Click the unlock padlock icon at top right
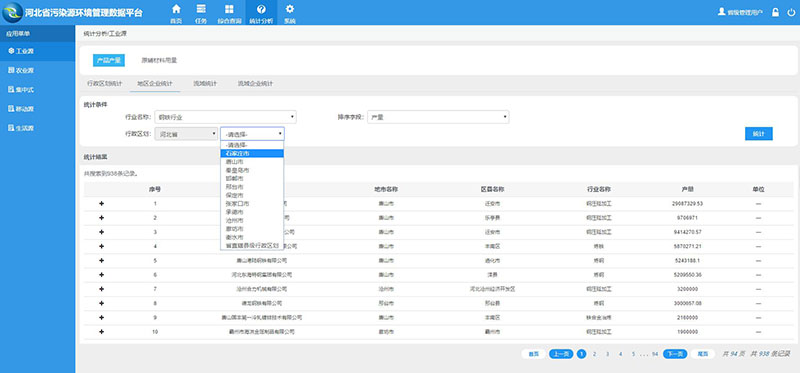 pyautogui.click(x=775, y=12)
